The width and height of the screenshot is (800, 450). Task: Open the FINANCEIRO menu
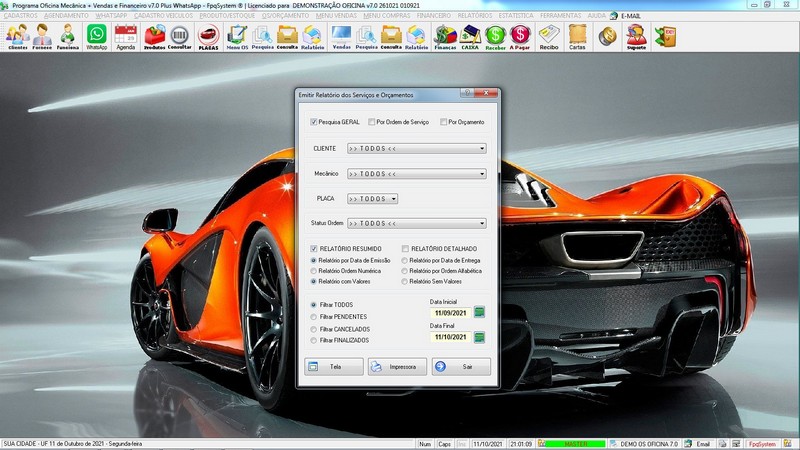pos(434,17)
